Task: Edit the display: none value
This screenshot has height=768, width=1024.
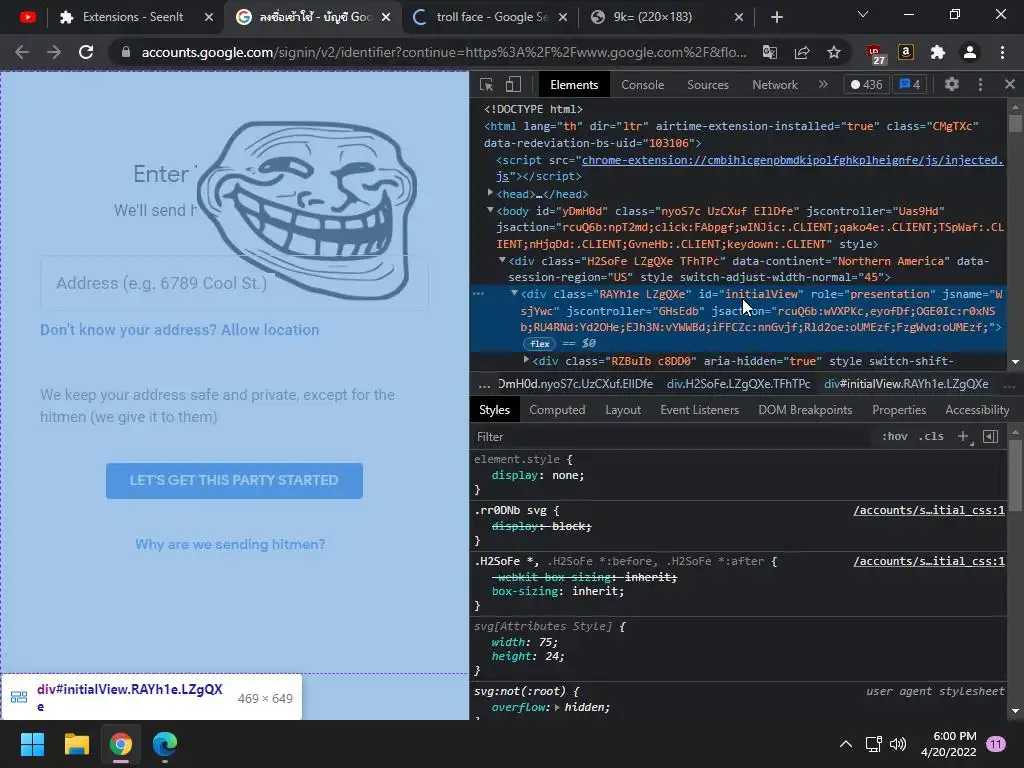Action: tap(566, 475)
